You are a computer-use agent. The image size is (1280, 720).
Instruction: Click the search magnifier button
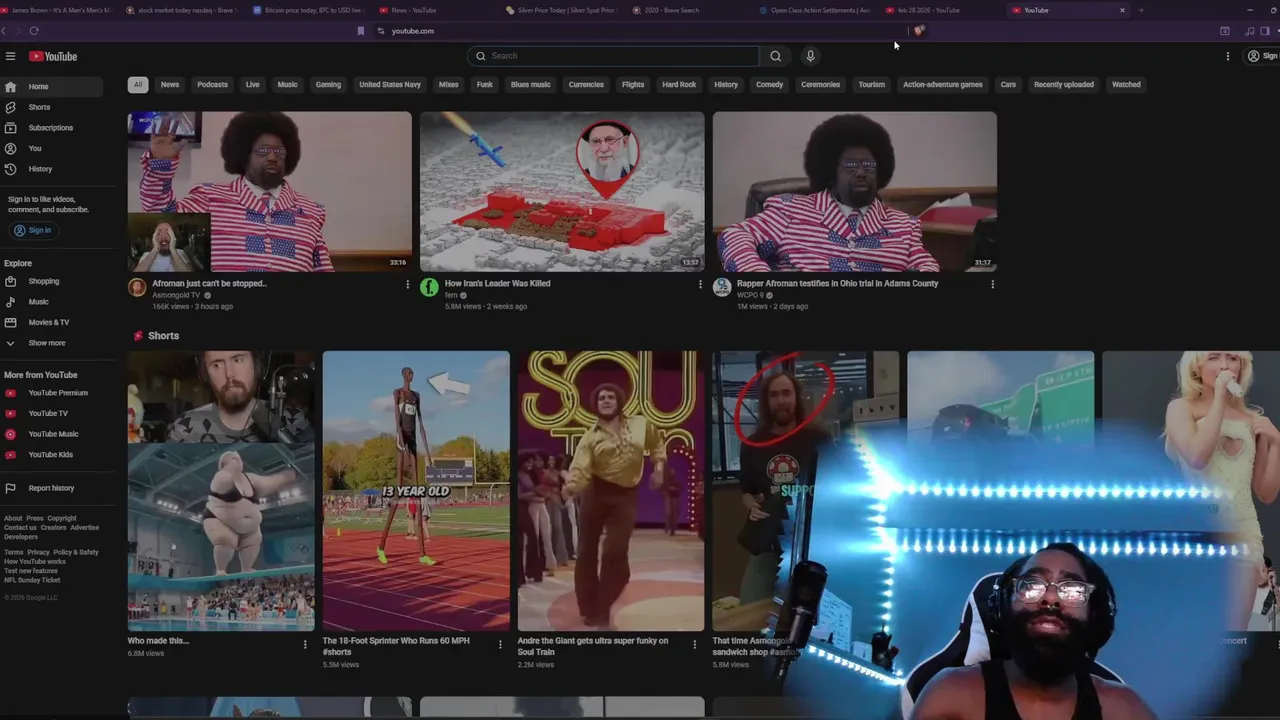(775, 56)
